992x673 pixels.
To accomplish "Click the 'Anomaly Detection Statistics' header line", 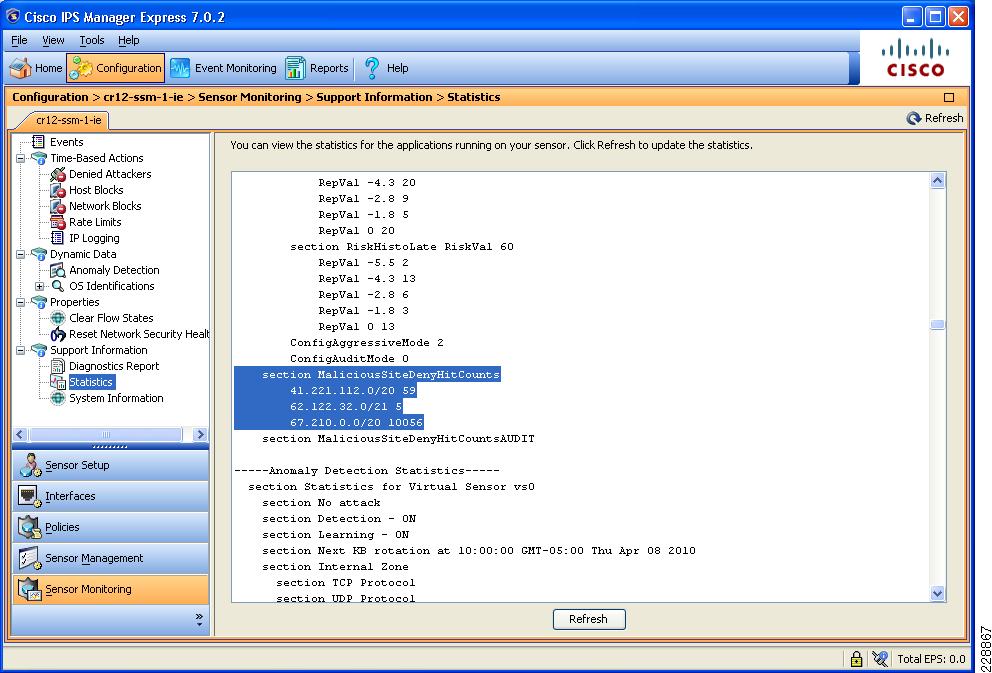I will [x=367, y=471].
